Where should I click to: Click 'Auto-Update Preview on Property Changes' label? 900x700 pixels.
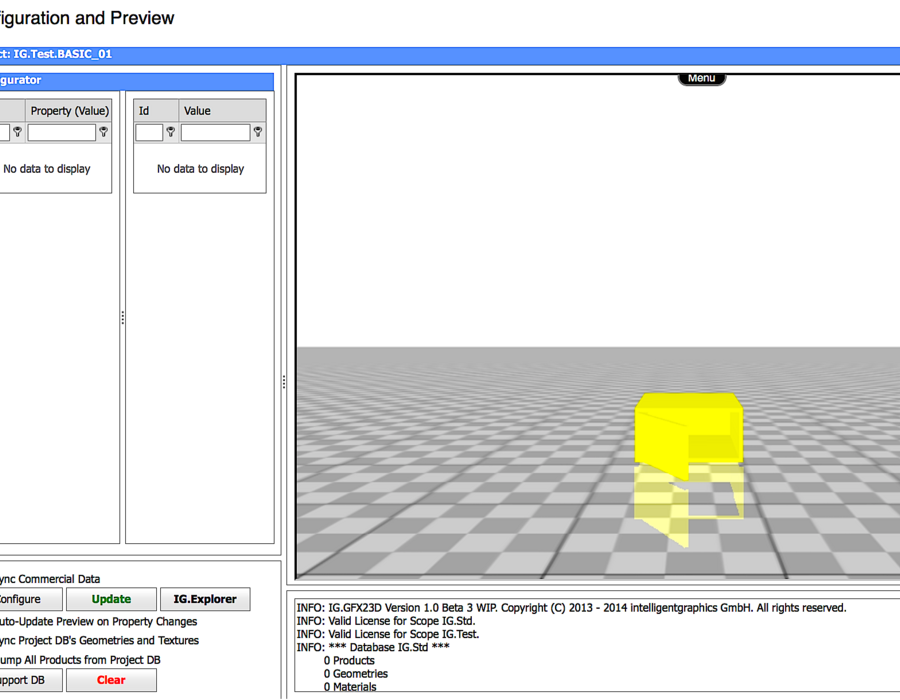(x=98, y=621)
